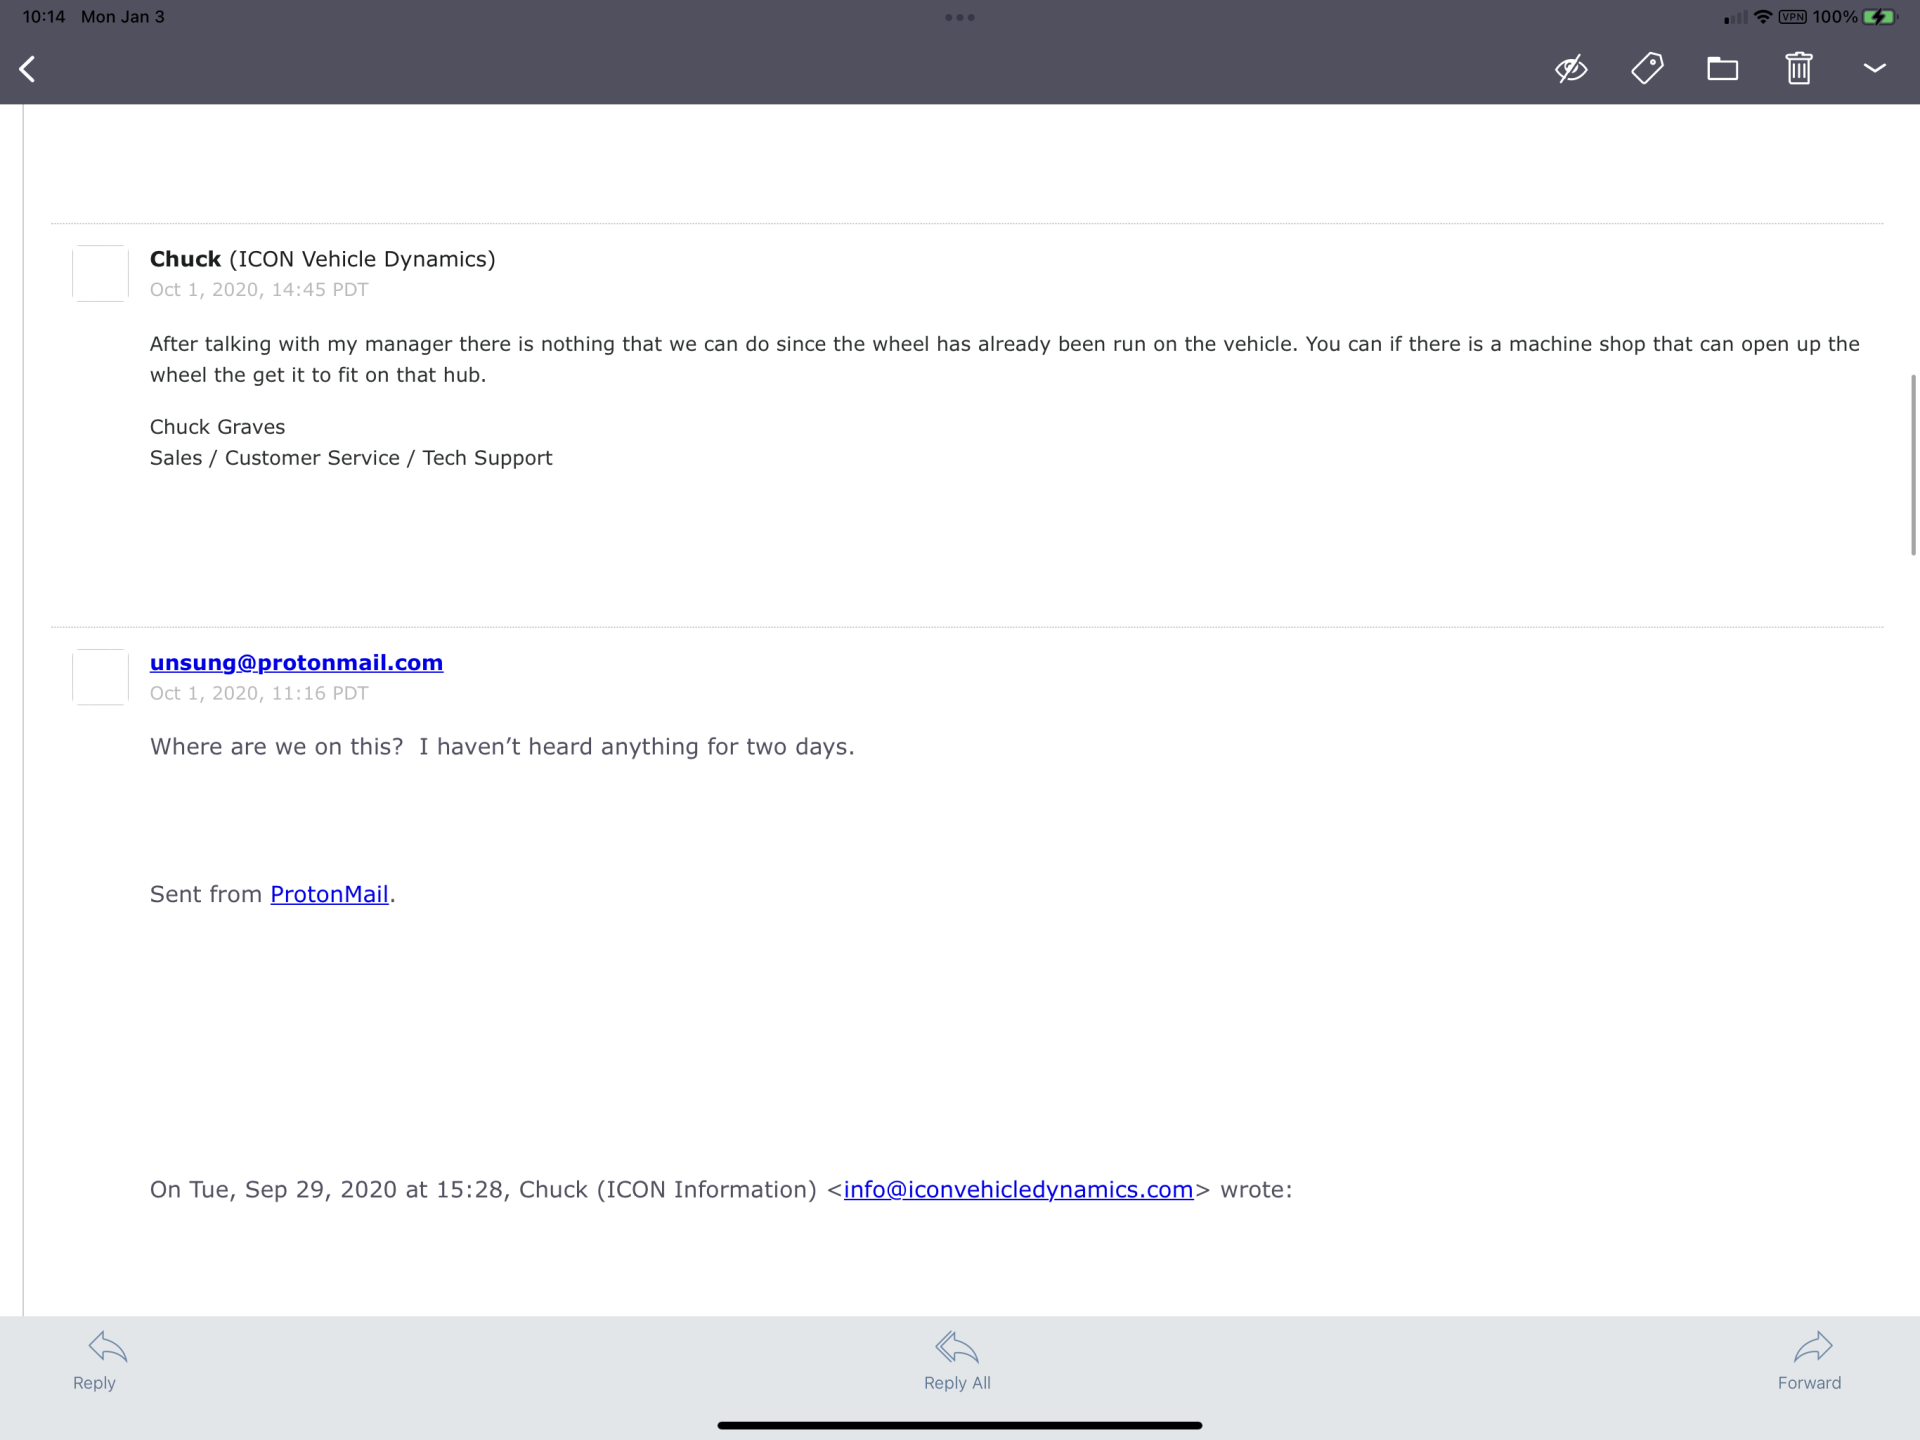Tap timestamp Oct 1, 2020, 11:16 PDT
1920x1440 pixels.
pos(259,694)
